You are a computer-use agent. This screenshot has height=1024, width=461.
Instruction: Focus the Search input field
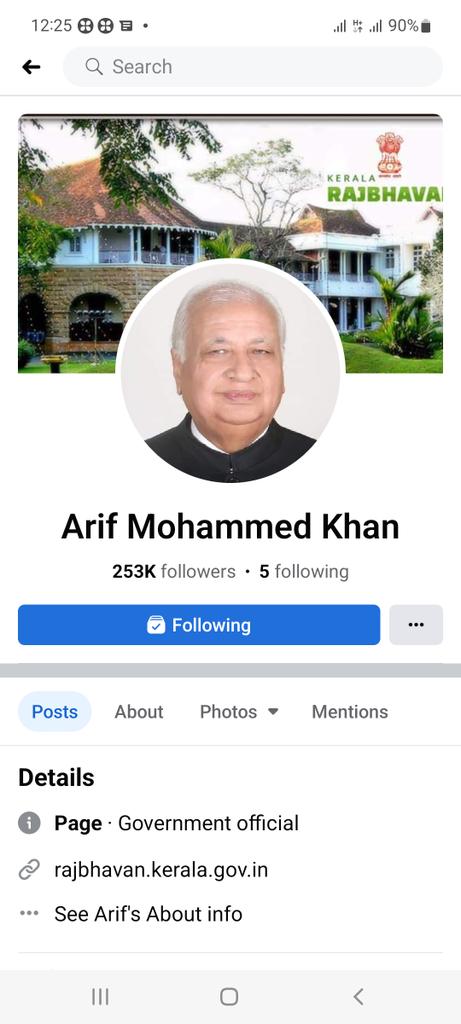click(253, 67)
